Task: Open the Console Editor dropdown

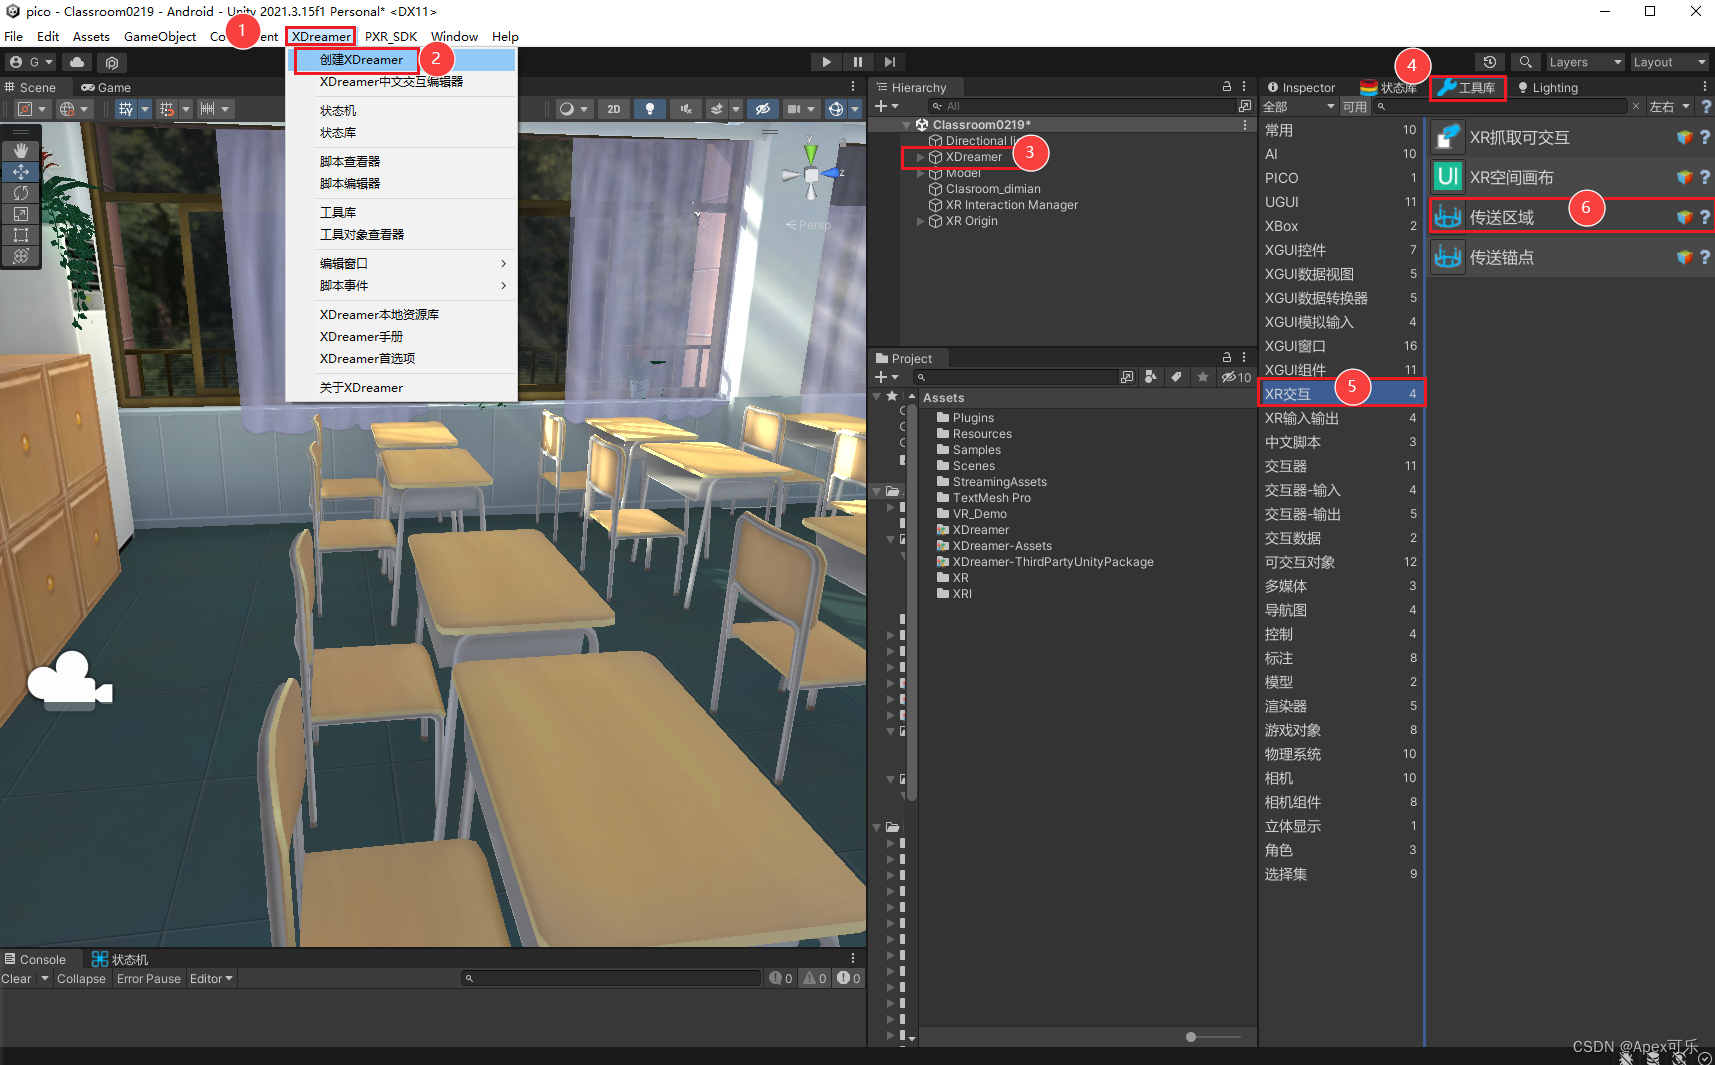Action: click(211, 979)
